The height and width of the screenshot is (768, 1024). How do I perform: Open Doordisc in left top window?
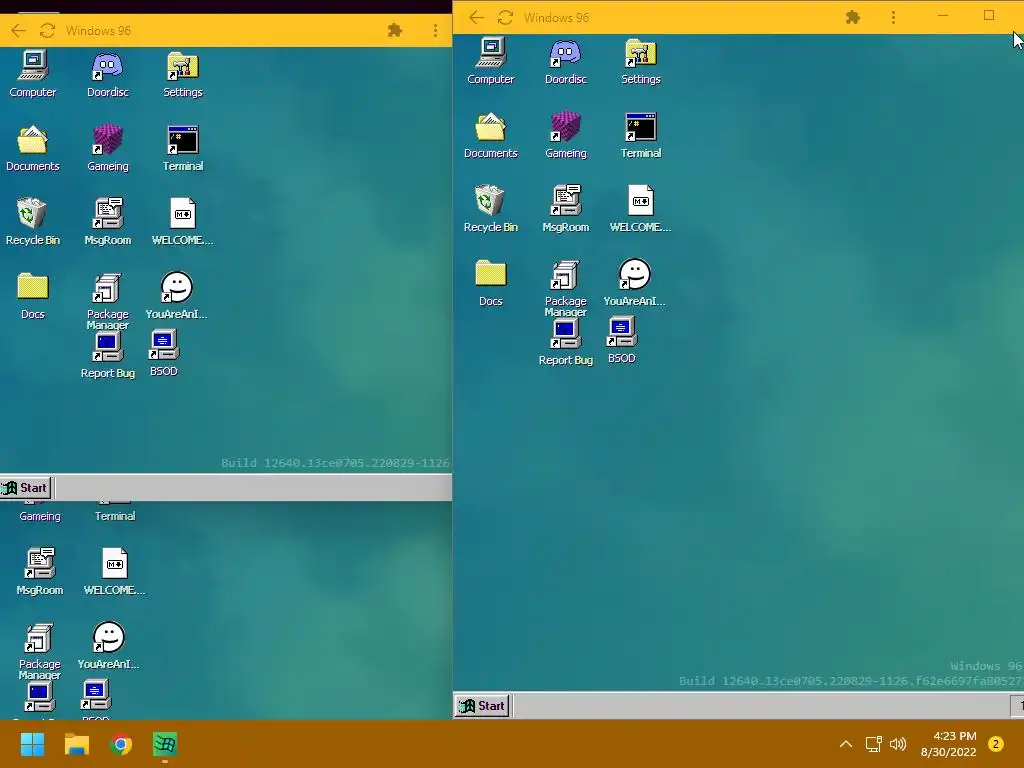point(108,74)
